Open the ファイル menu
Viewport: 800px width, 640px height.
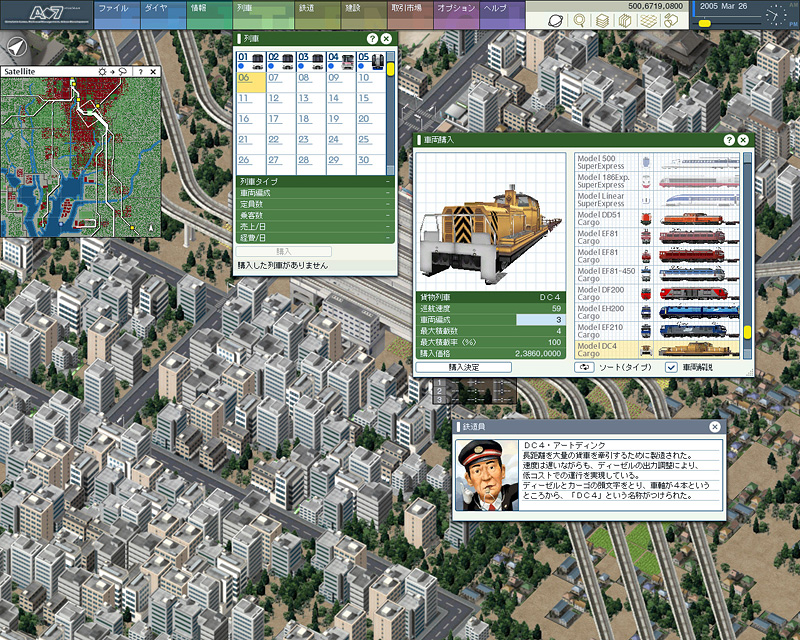click(x=117, y=15)
